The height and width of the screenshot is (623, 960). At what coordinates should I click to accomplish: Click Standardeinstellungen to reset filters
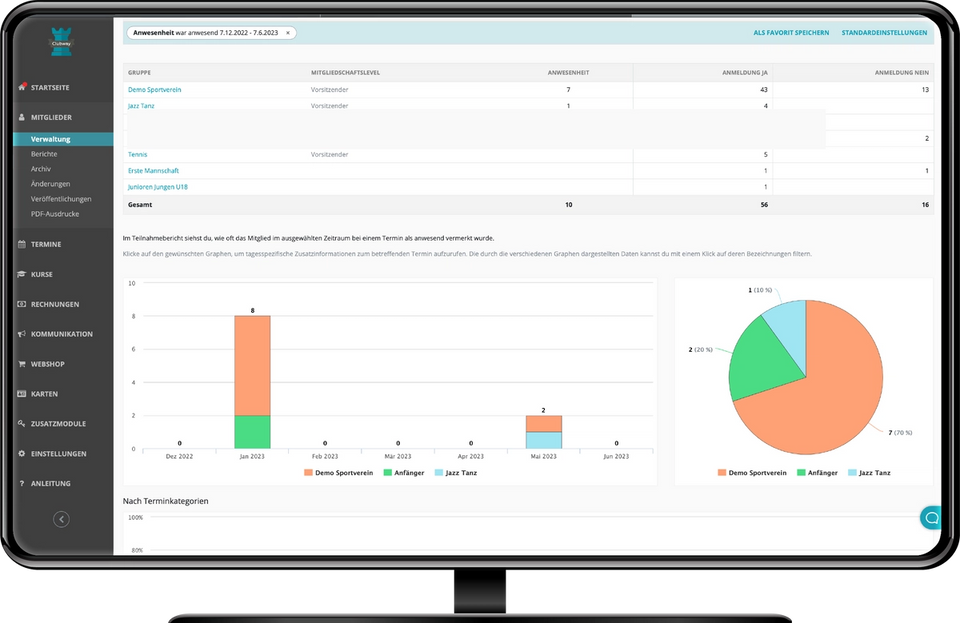coord(884,33)
